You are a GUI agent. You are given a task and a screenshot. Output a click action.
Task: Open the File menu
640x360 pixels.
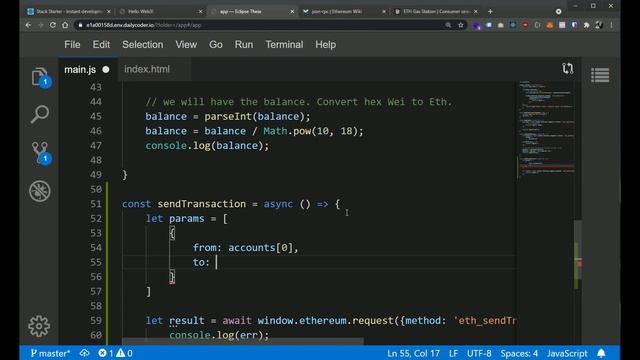72,44
